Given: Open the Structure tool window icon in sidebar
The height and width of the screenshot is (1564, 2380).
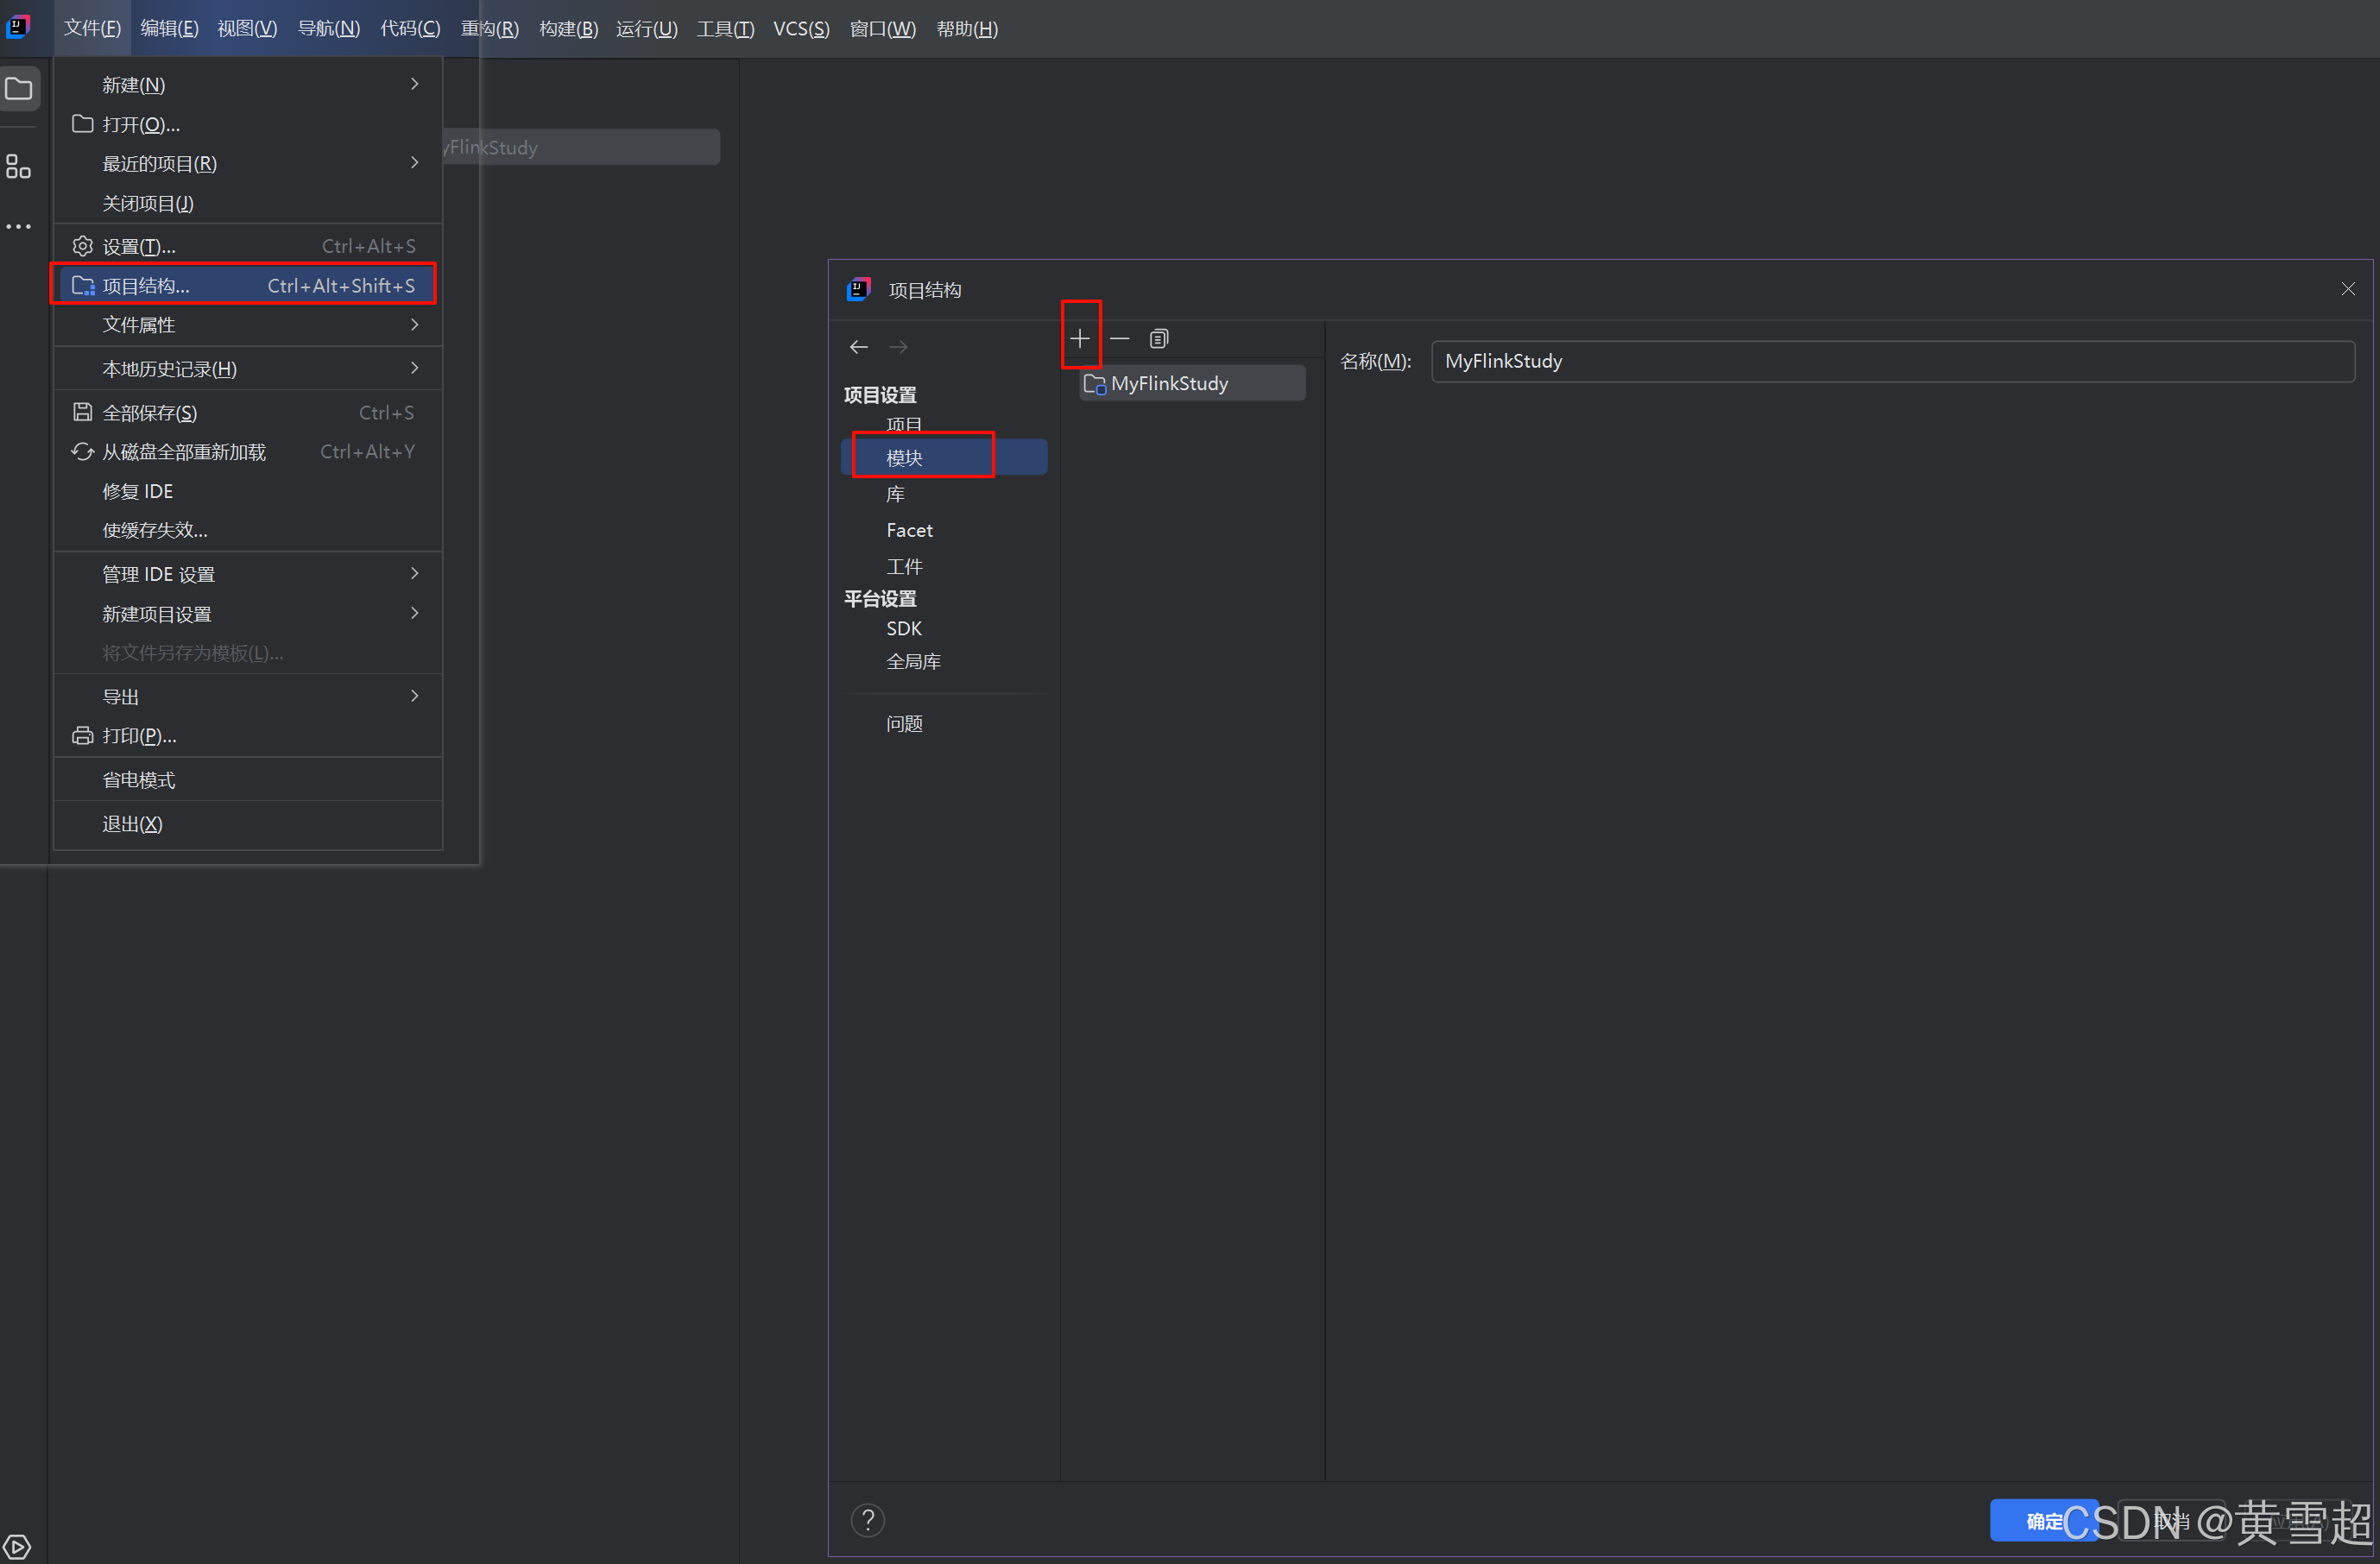Looking at the screenshot, I should pyautogui.click(x=19, y=167).
